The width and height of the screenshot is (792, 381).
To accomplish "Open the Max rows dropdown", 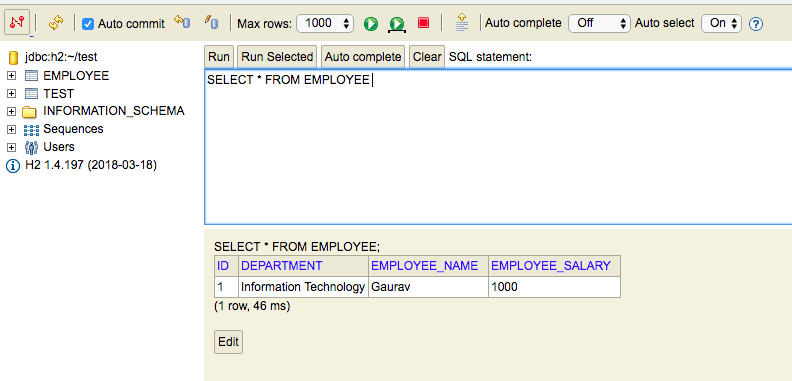I will click(325, 23).
